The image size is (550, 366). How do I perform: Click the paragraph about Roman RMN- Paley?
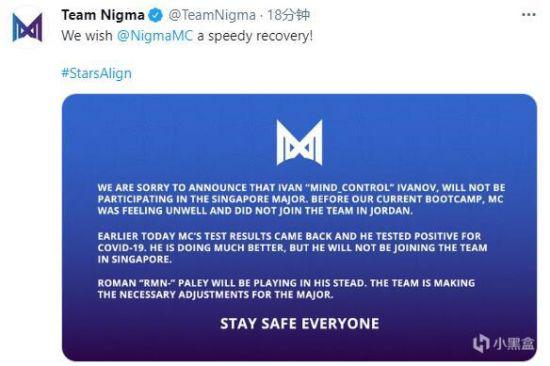point(286,288)
